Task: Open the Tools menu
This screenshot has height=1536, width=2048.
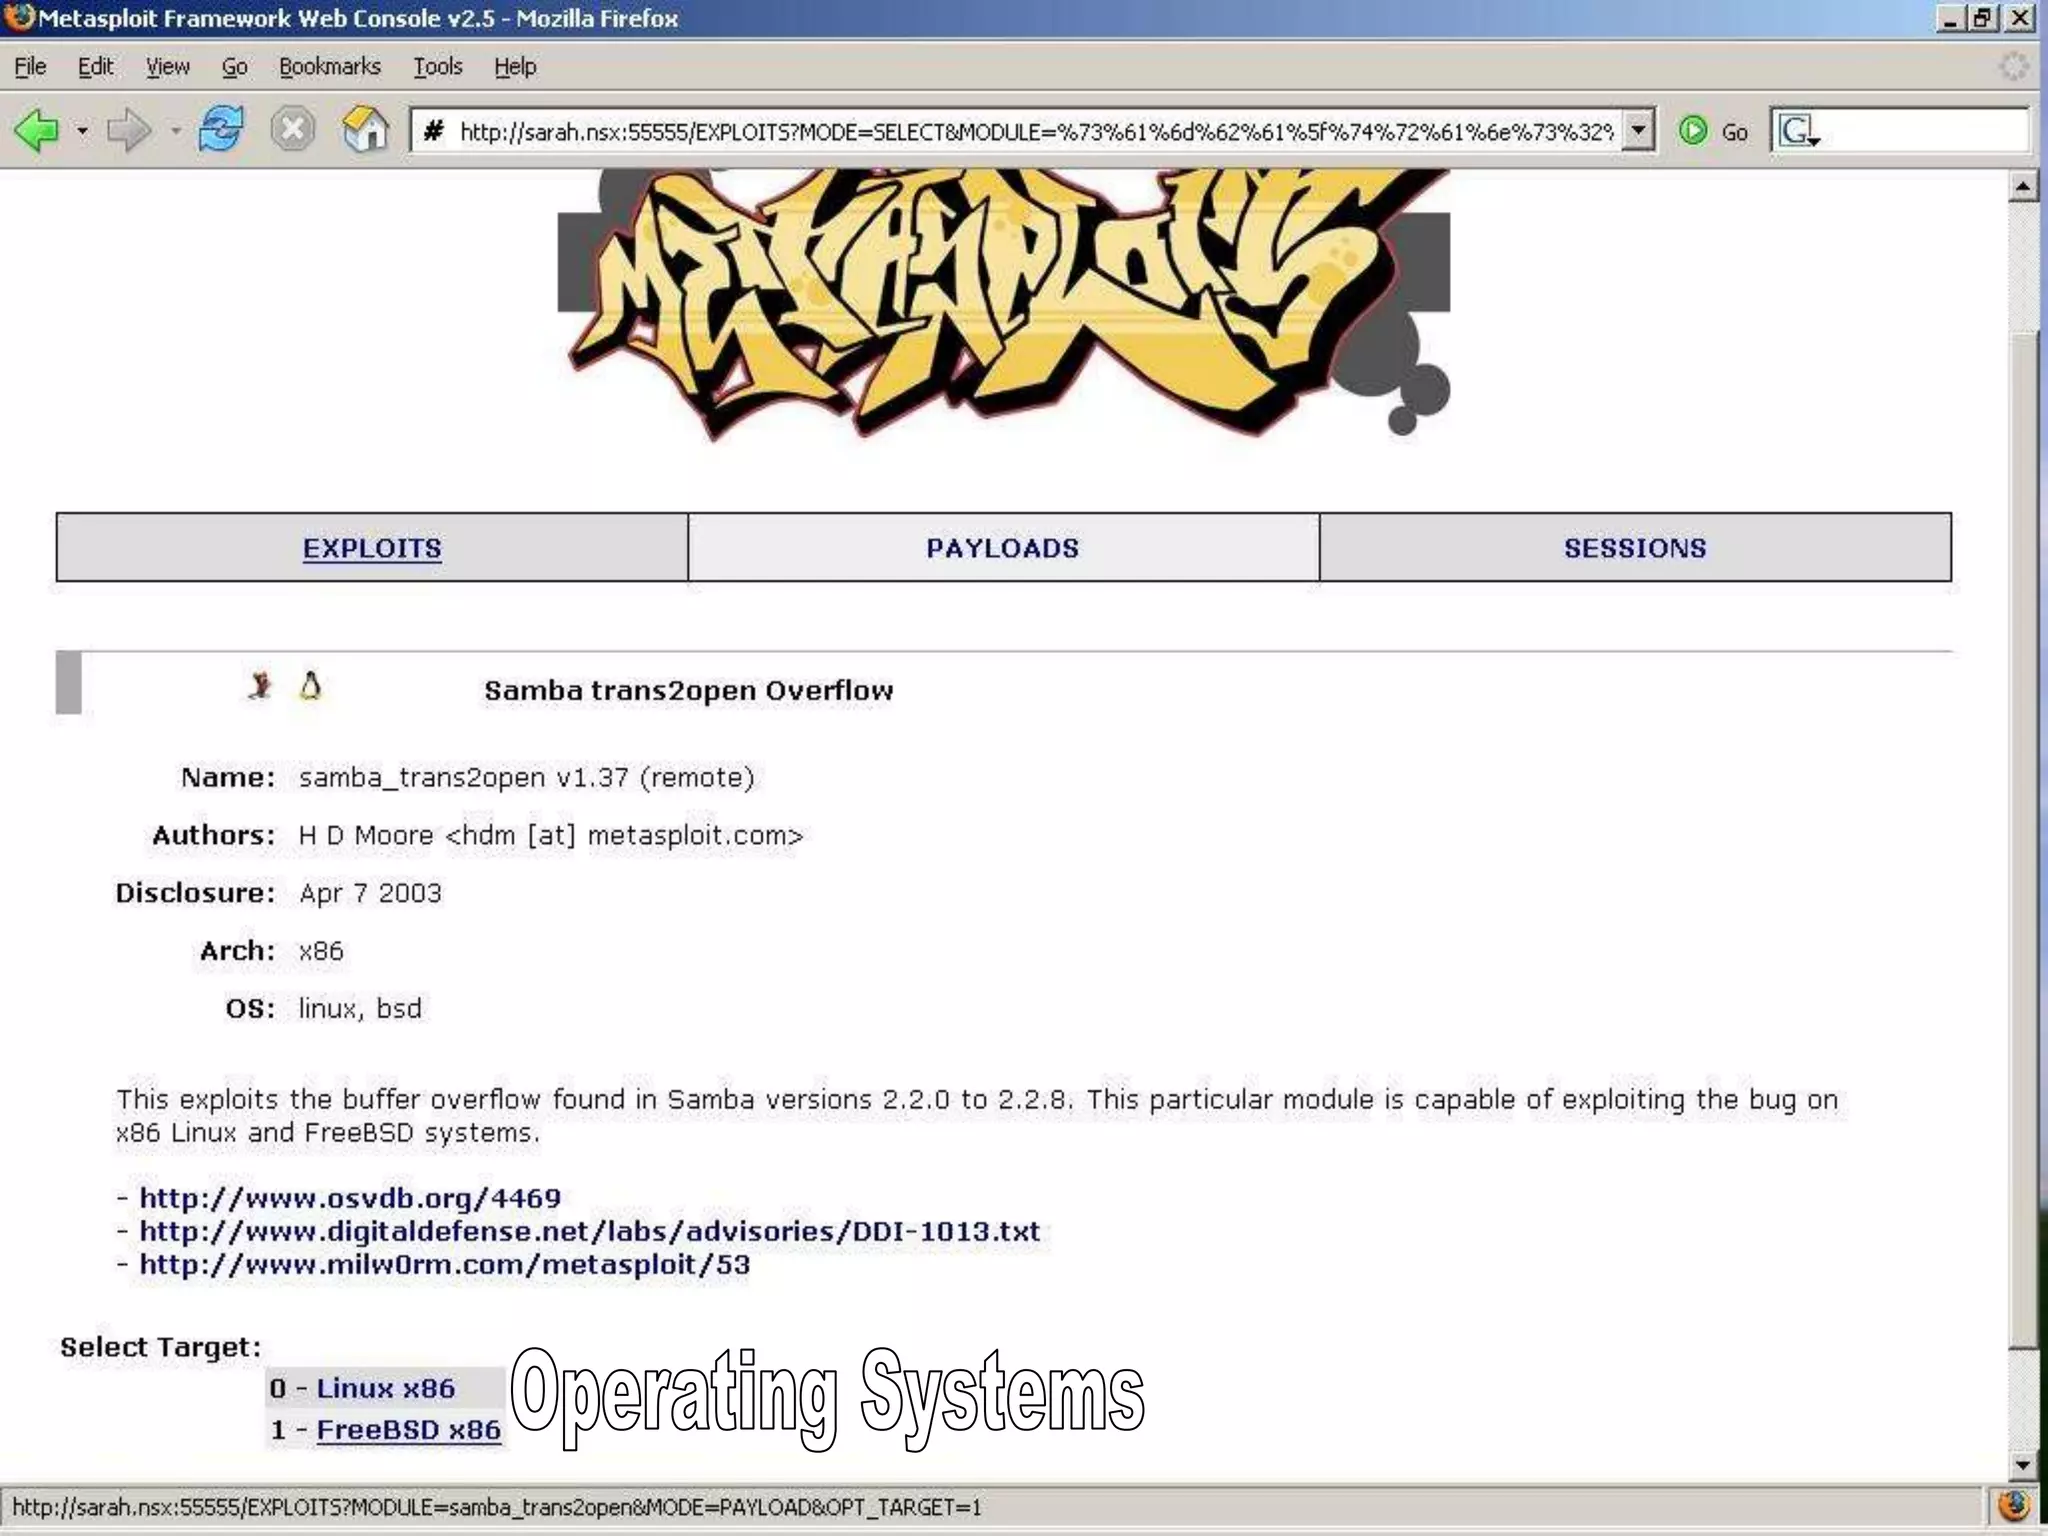Action: pyautogui.click(x=437, y=67)
